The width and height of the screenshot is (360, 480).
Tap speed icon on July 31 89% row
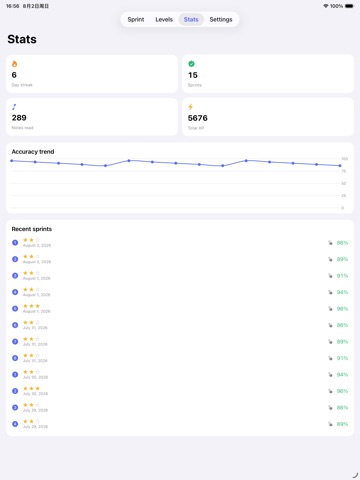(330, 342)
